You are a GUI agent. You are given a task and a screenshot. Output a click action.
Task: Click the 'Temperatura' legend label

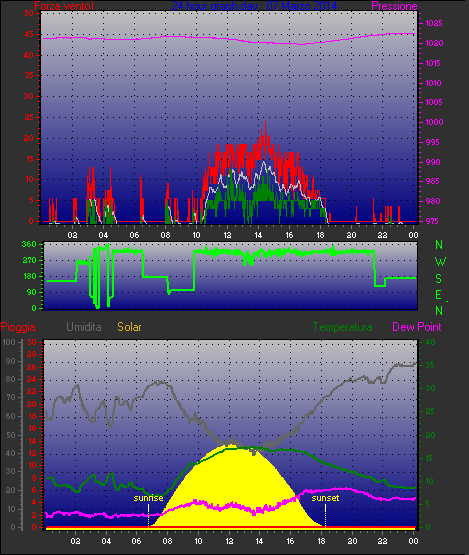point(342,327)
